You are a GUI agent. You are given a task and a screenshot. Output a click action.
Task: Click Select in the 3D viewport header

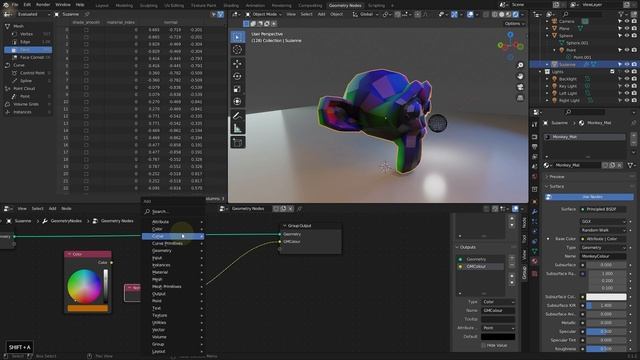point(306,14)
